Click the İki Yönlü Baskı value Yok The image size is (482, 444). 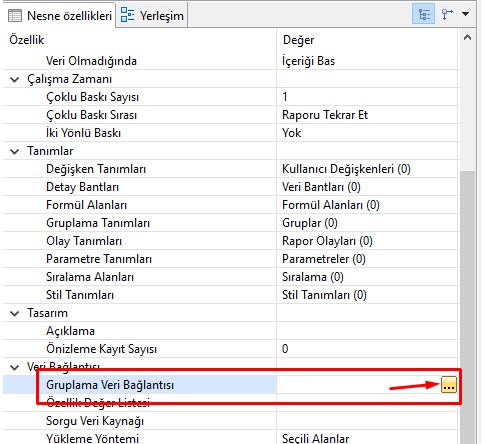[x=292, y=133]
